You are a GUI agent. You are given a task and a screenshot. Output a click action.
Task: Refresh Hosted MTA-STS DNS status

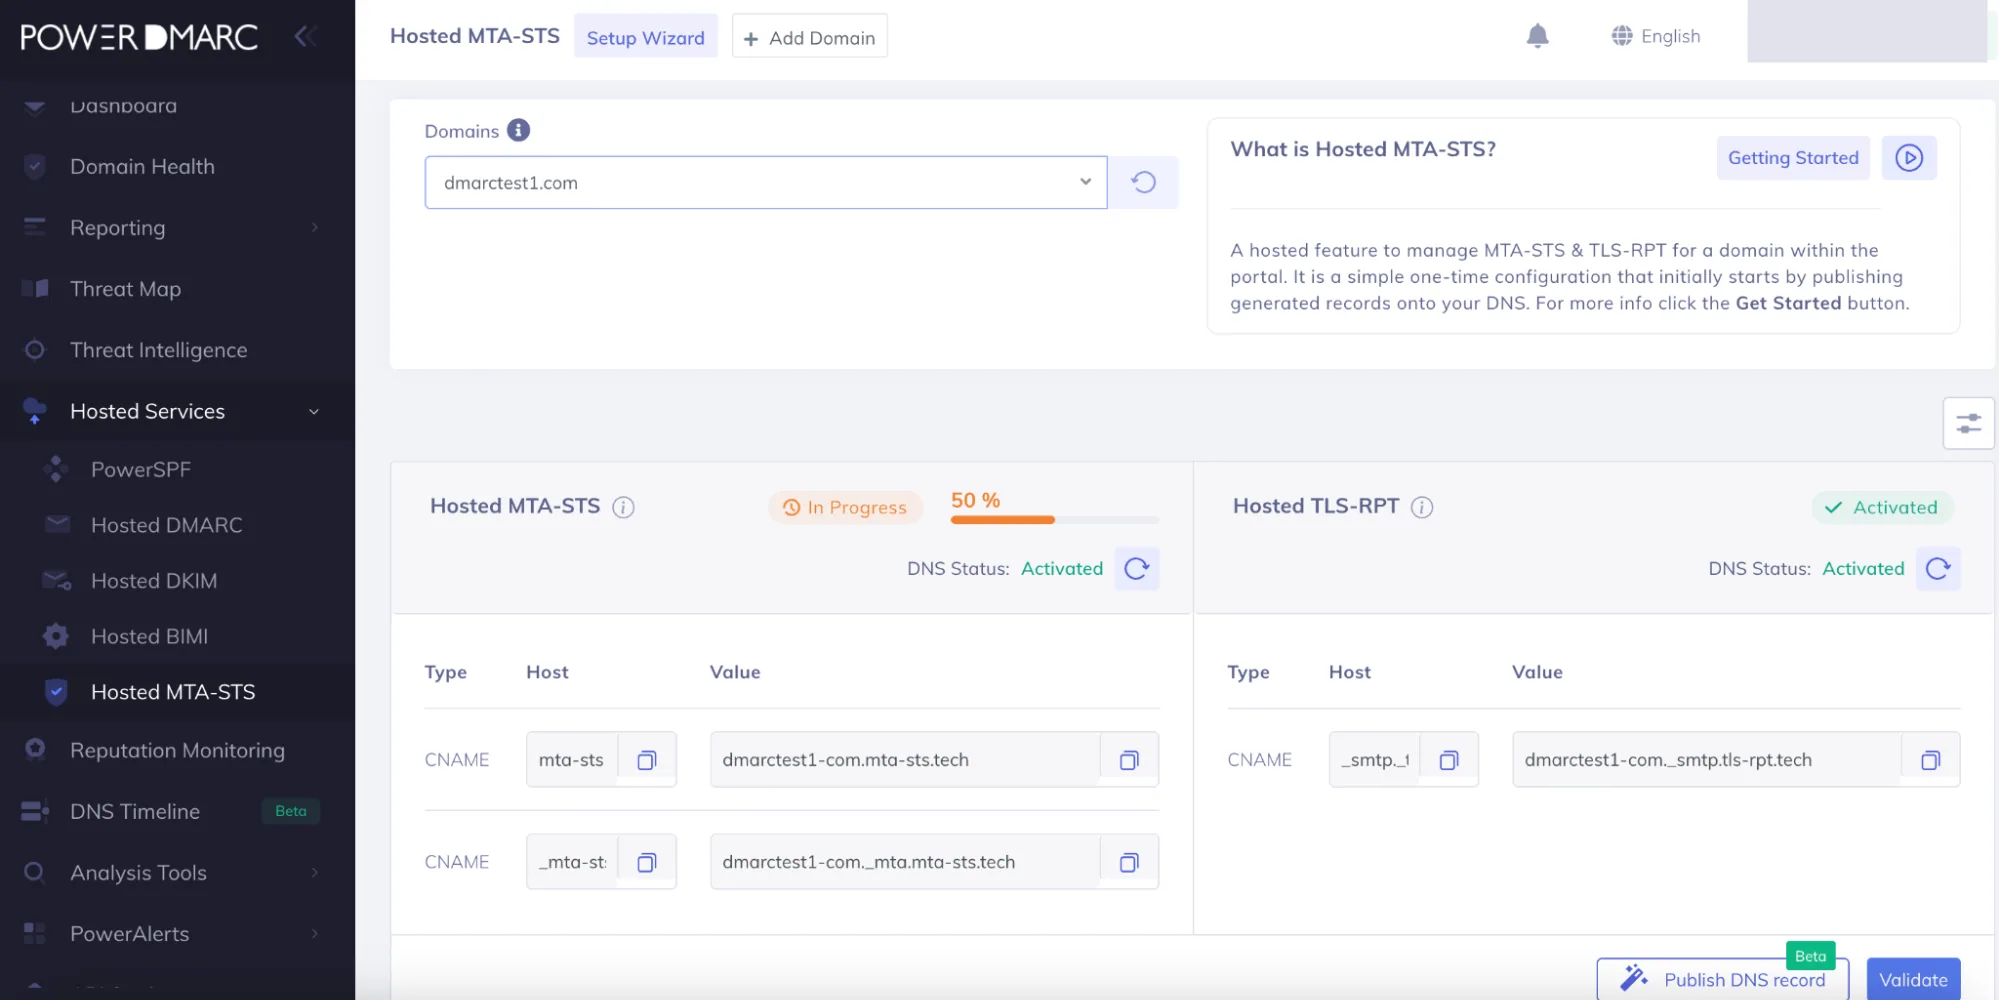pyautogui.click(x=1137, y=569)
